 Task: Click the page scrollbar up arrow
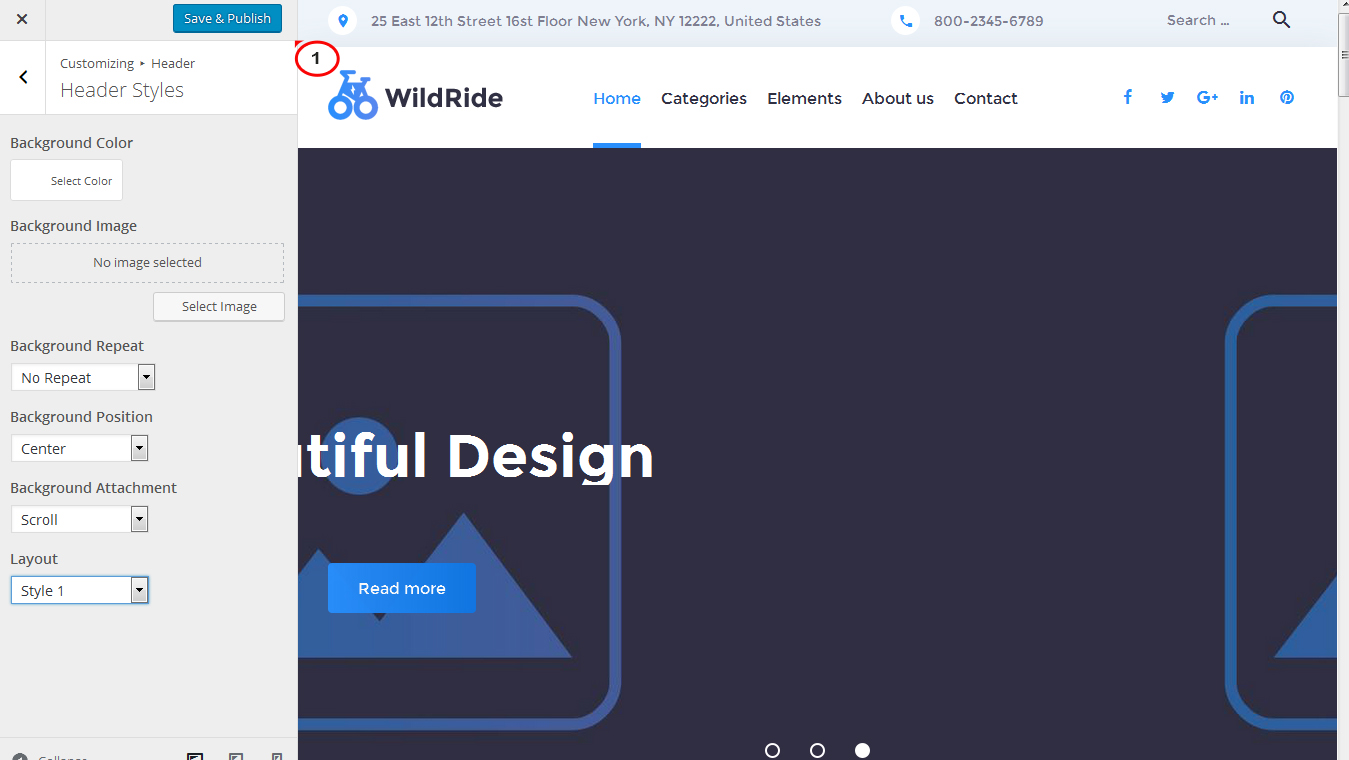coord(1343,7)
